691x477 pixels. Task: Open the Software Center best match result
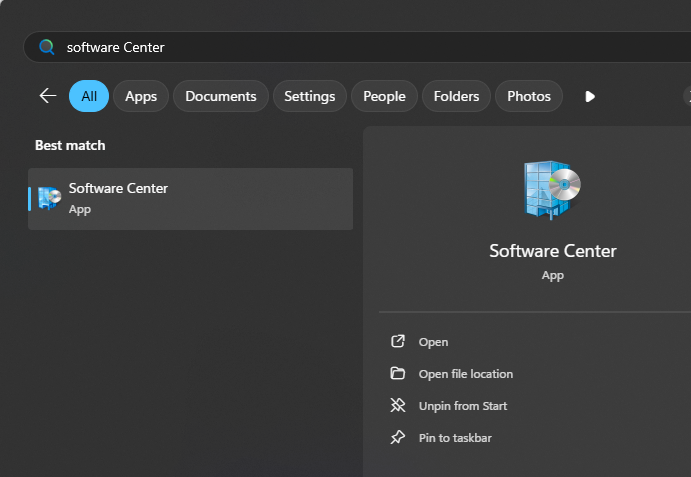(x=190, y=199)
